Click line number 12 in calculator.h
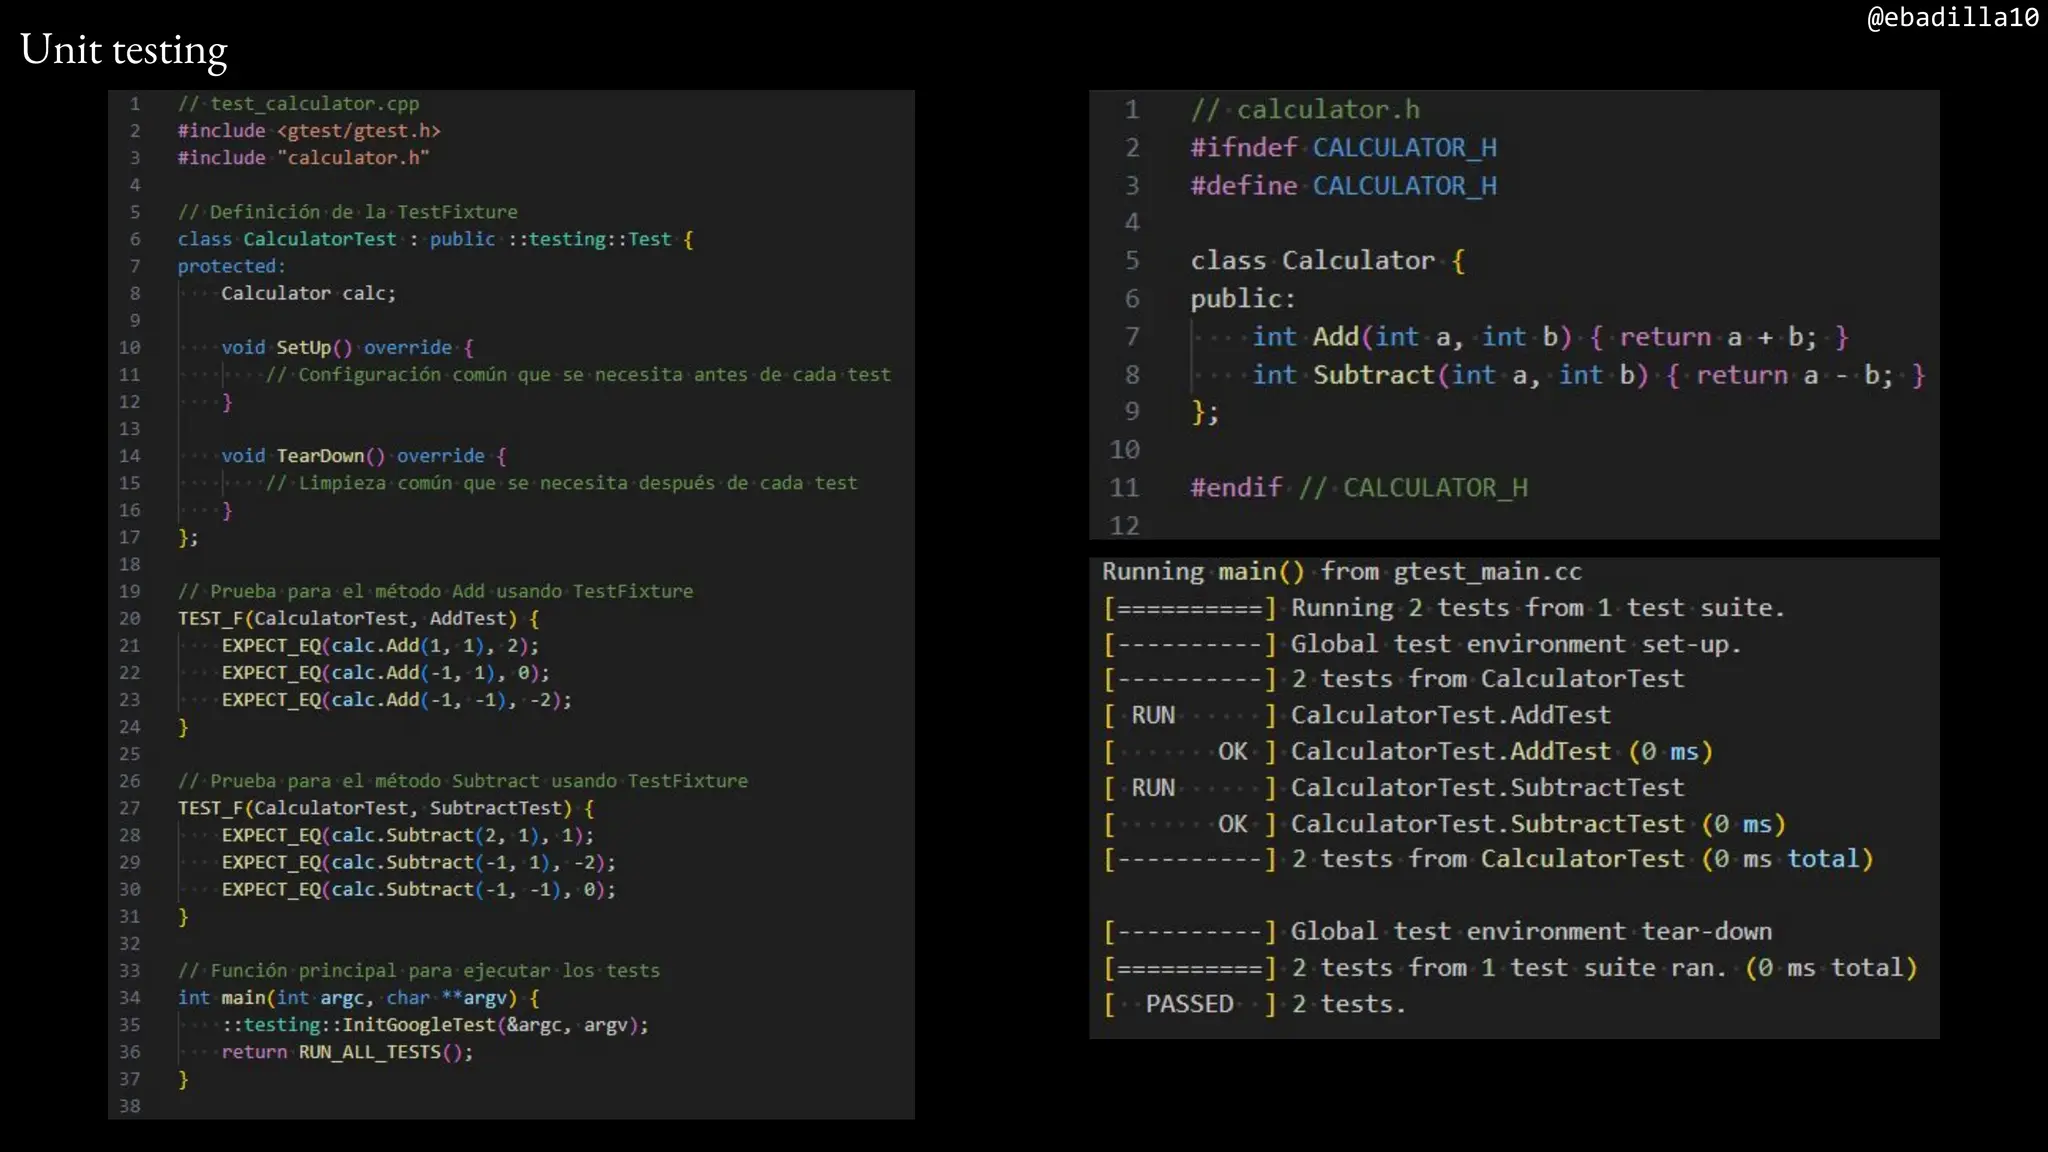The width and height of the screenshot is (2048, 1152). click(x=1125, y=525)
